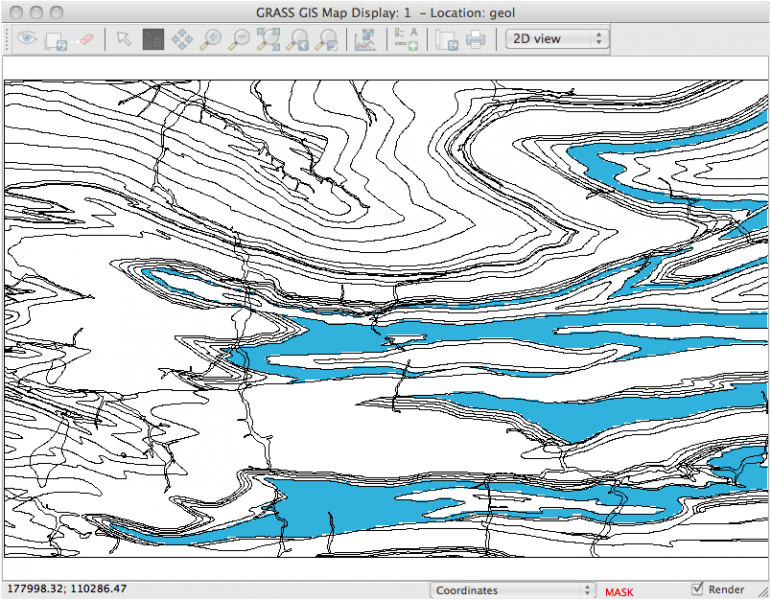This screenshot has height=600, width=771.
Task: Erase the display with the eraser icon
Action: coord(85,40)
